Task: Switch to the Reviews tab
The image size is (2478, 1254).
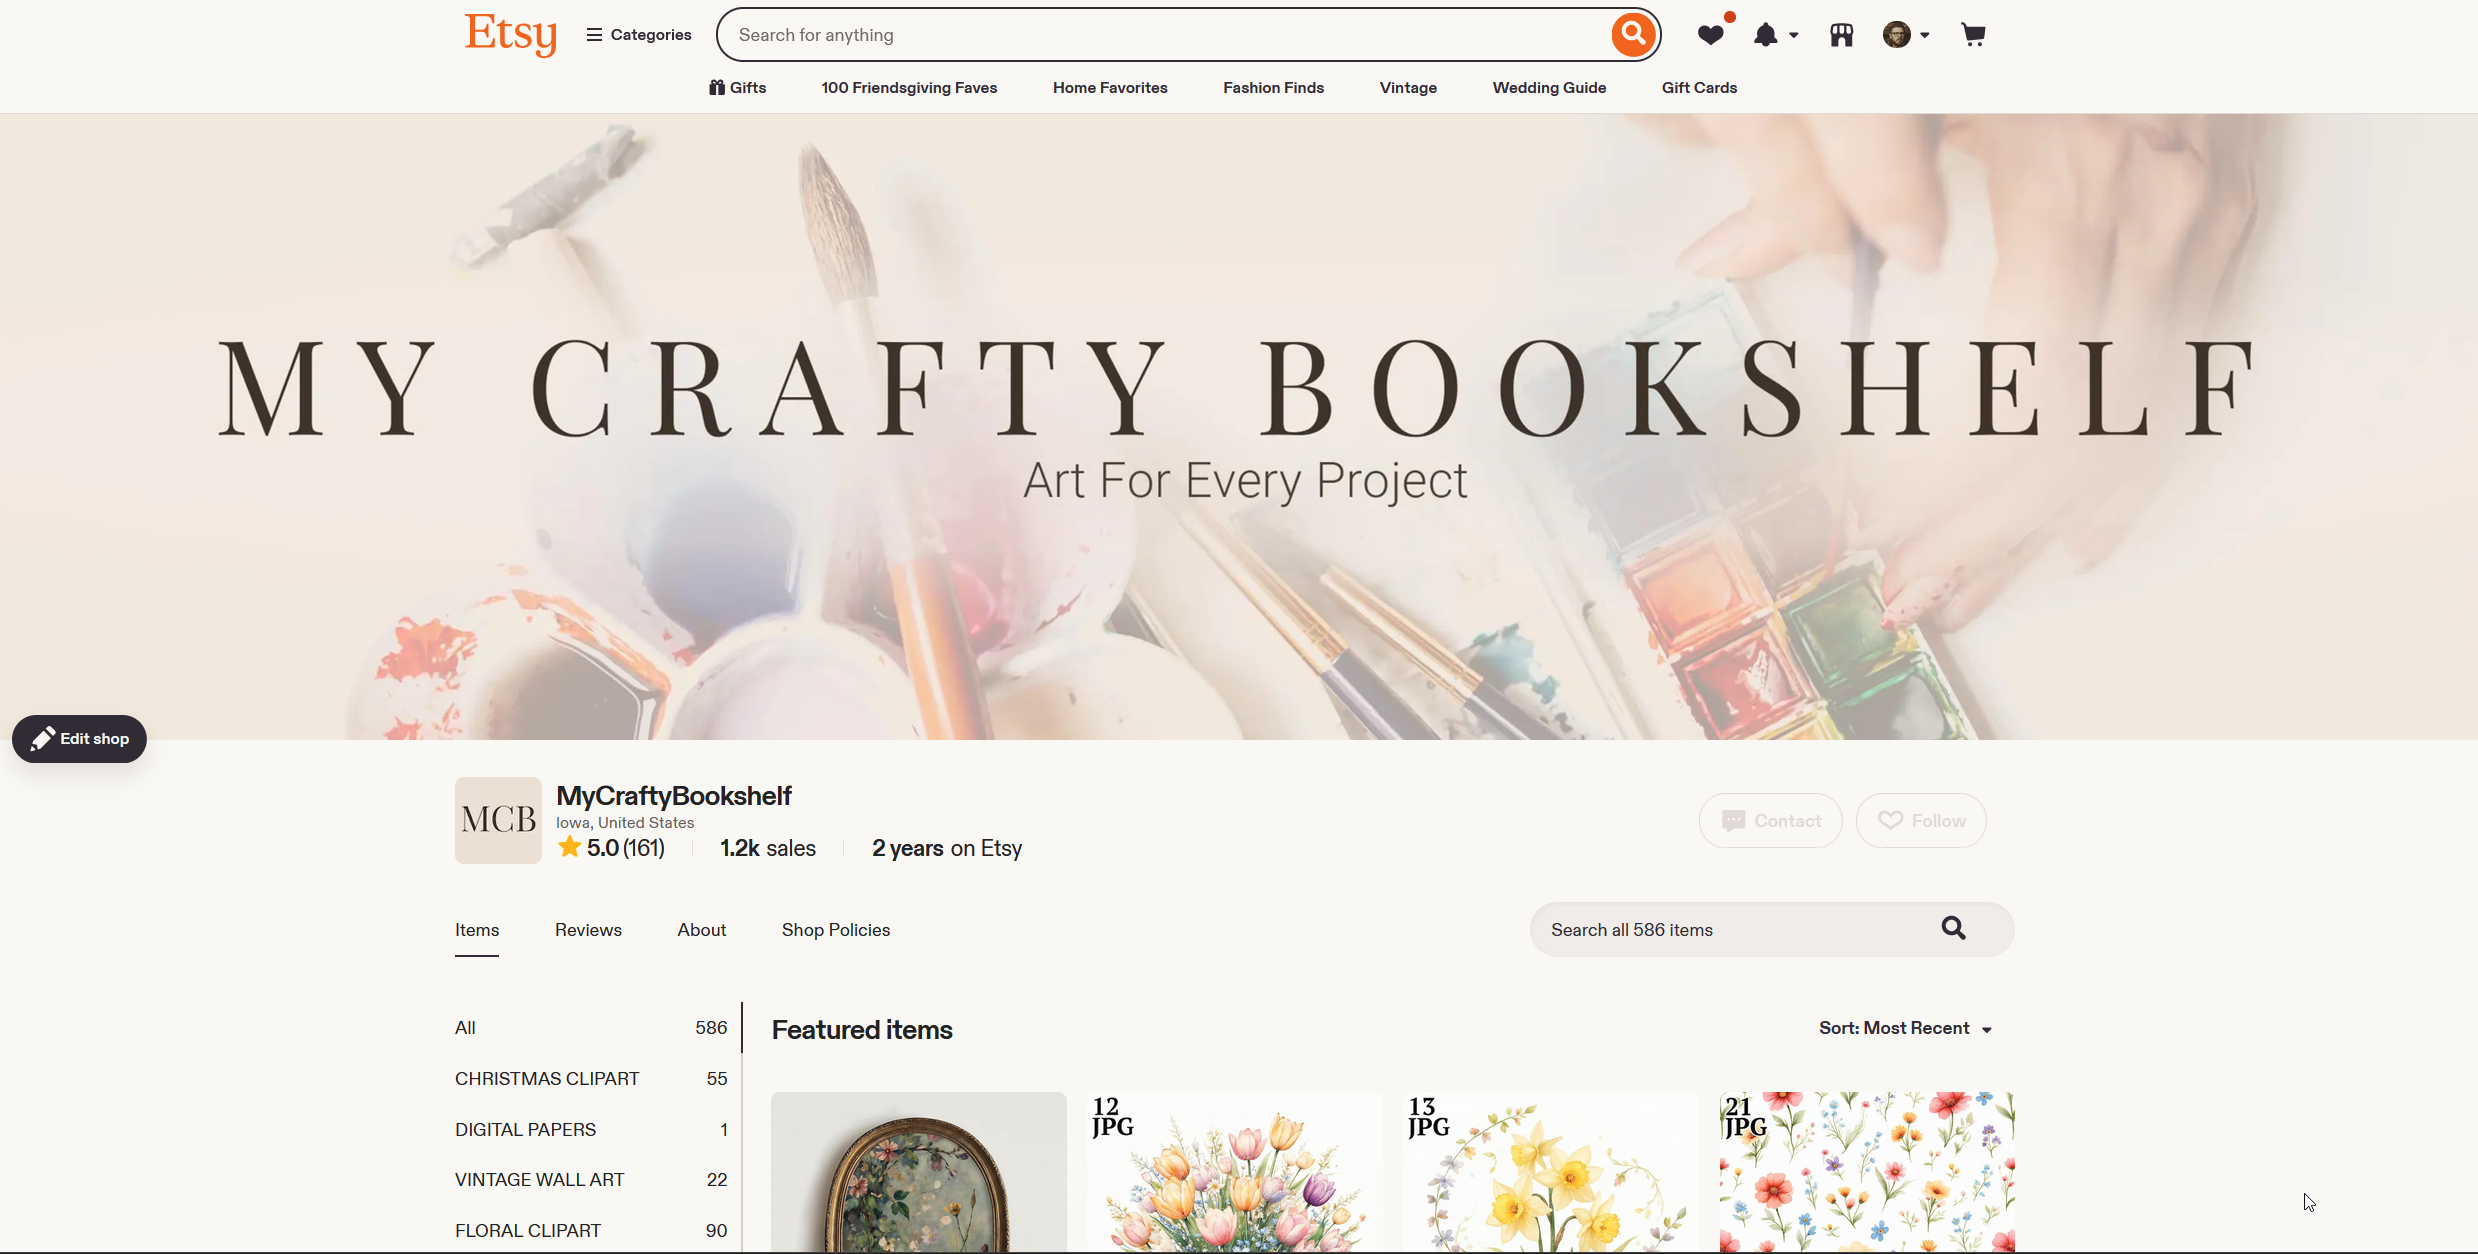Action: (588, 930)
